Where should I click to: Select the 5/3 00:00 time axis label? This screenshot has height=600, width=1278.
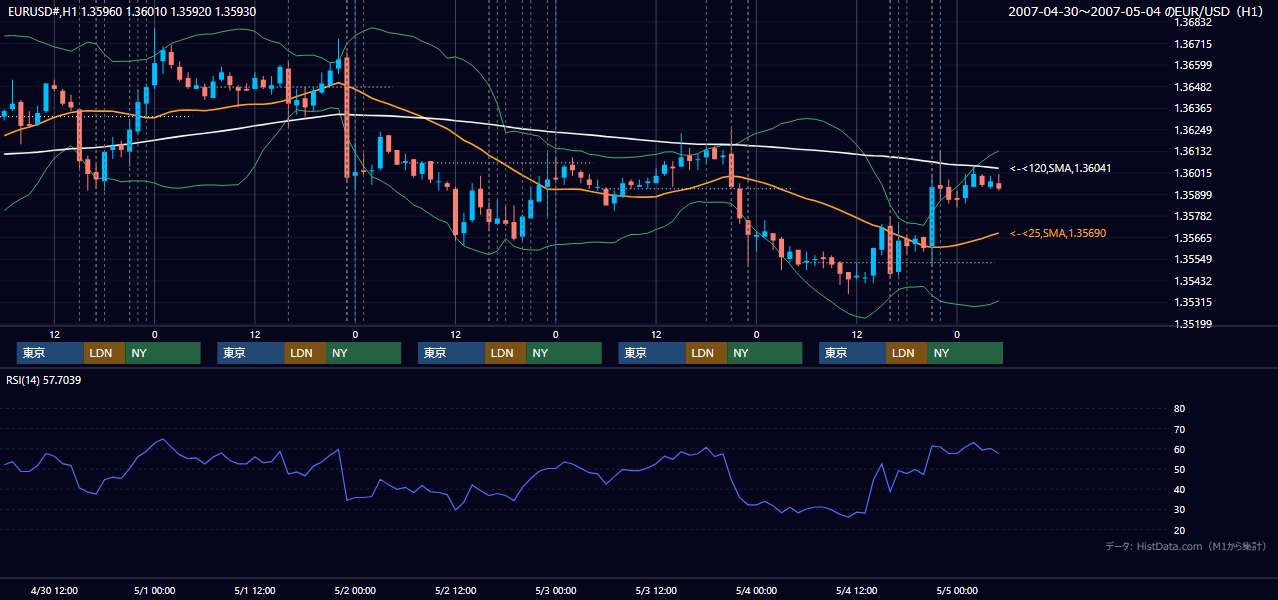pos(556,591)
